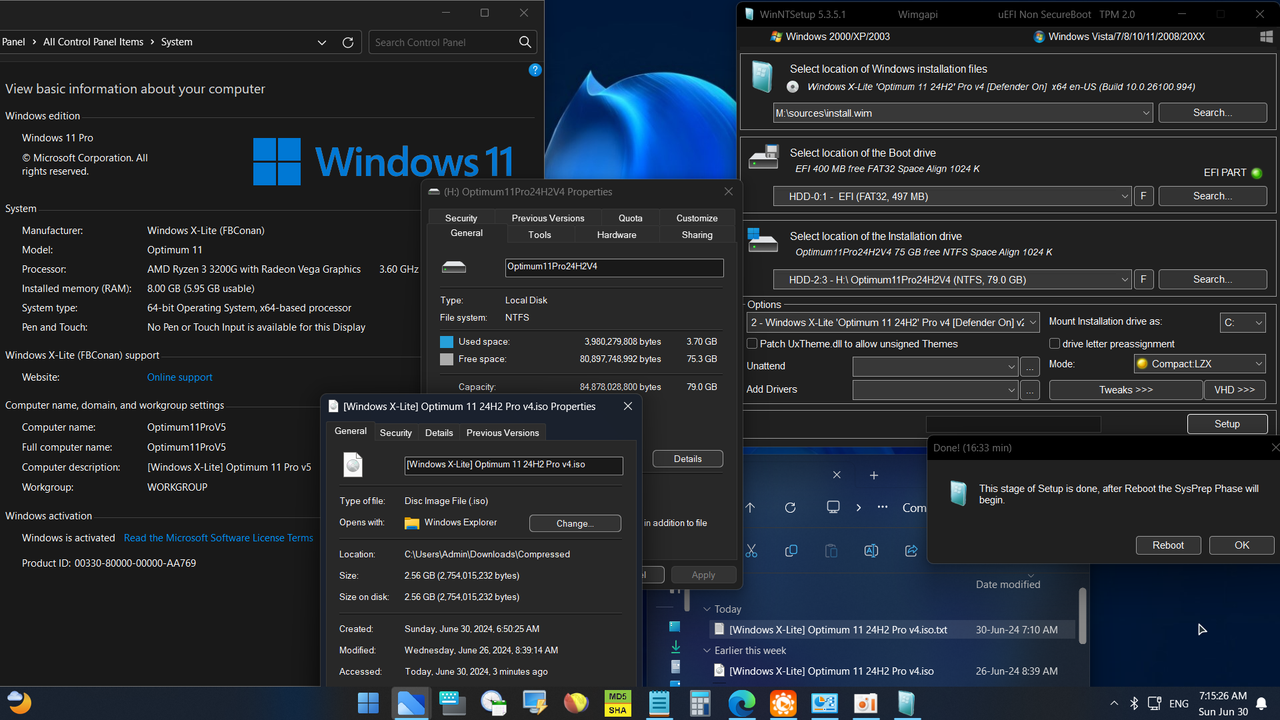Click the refresh icon in the Control Panel bar

coord(348,42)
